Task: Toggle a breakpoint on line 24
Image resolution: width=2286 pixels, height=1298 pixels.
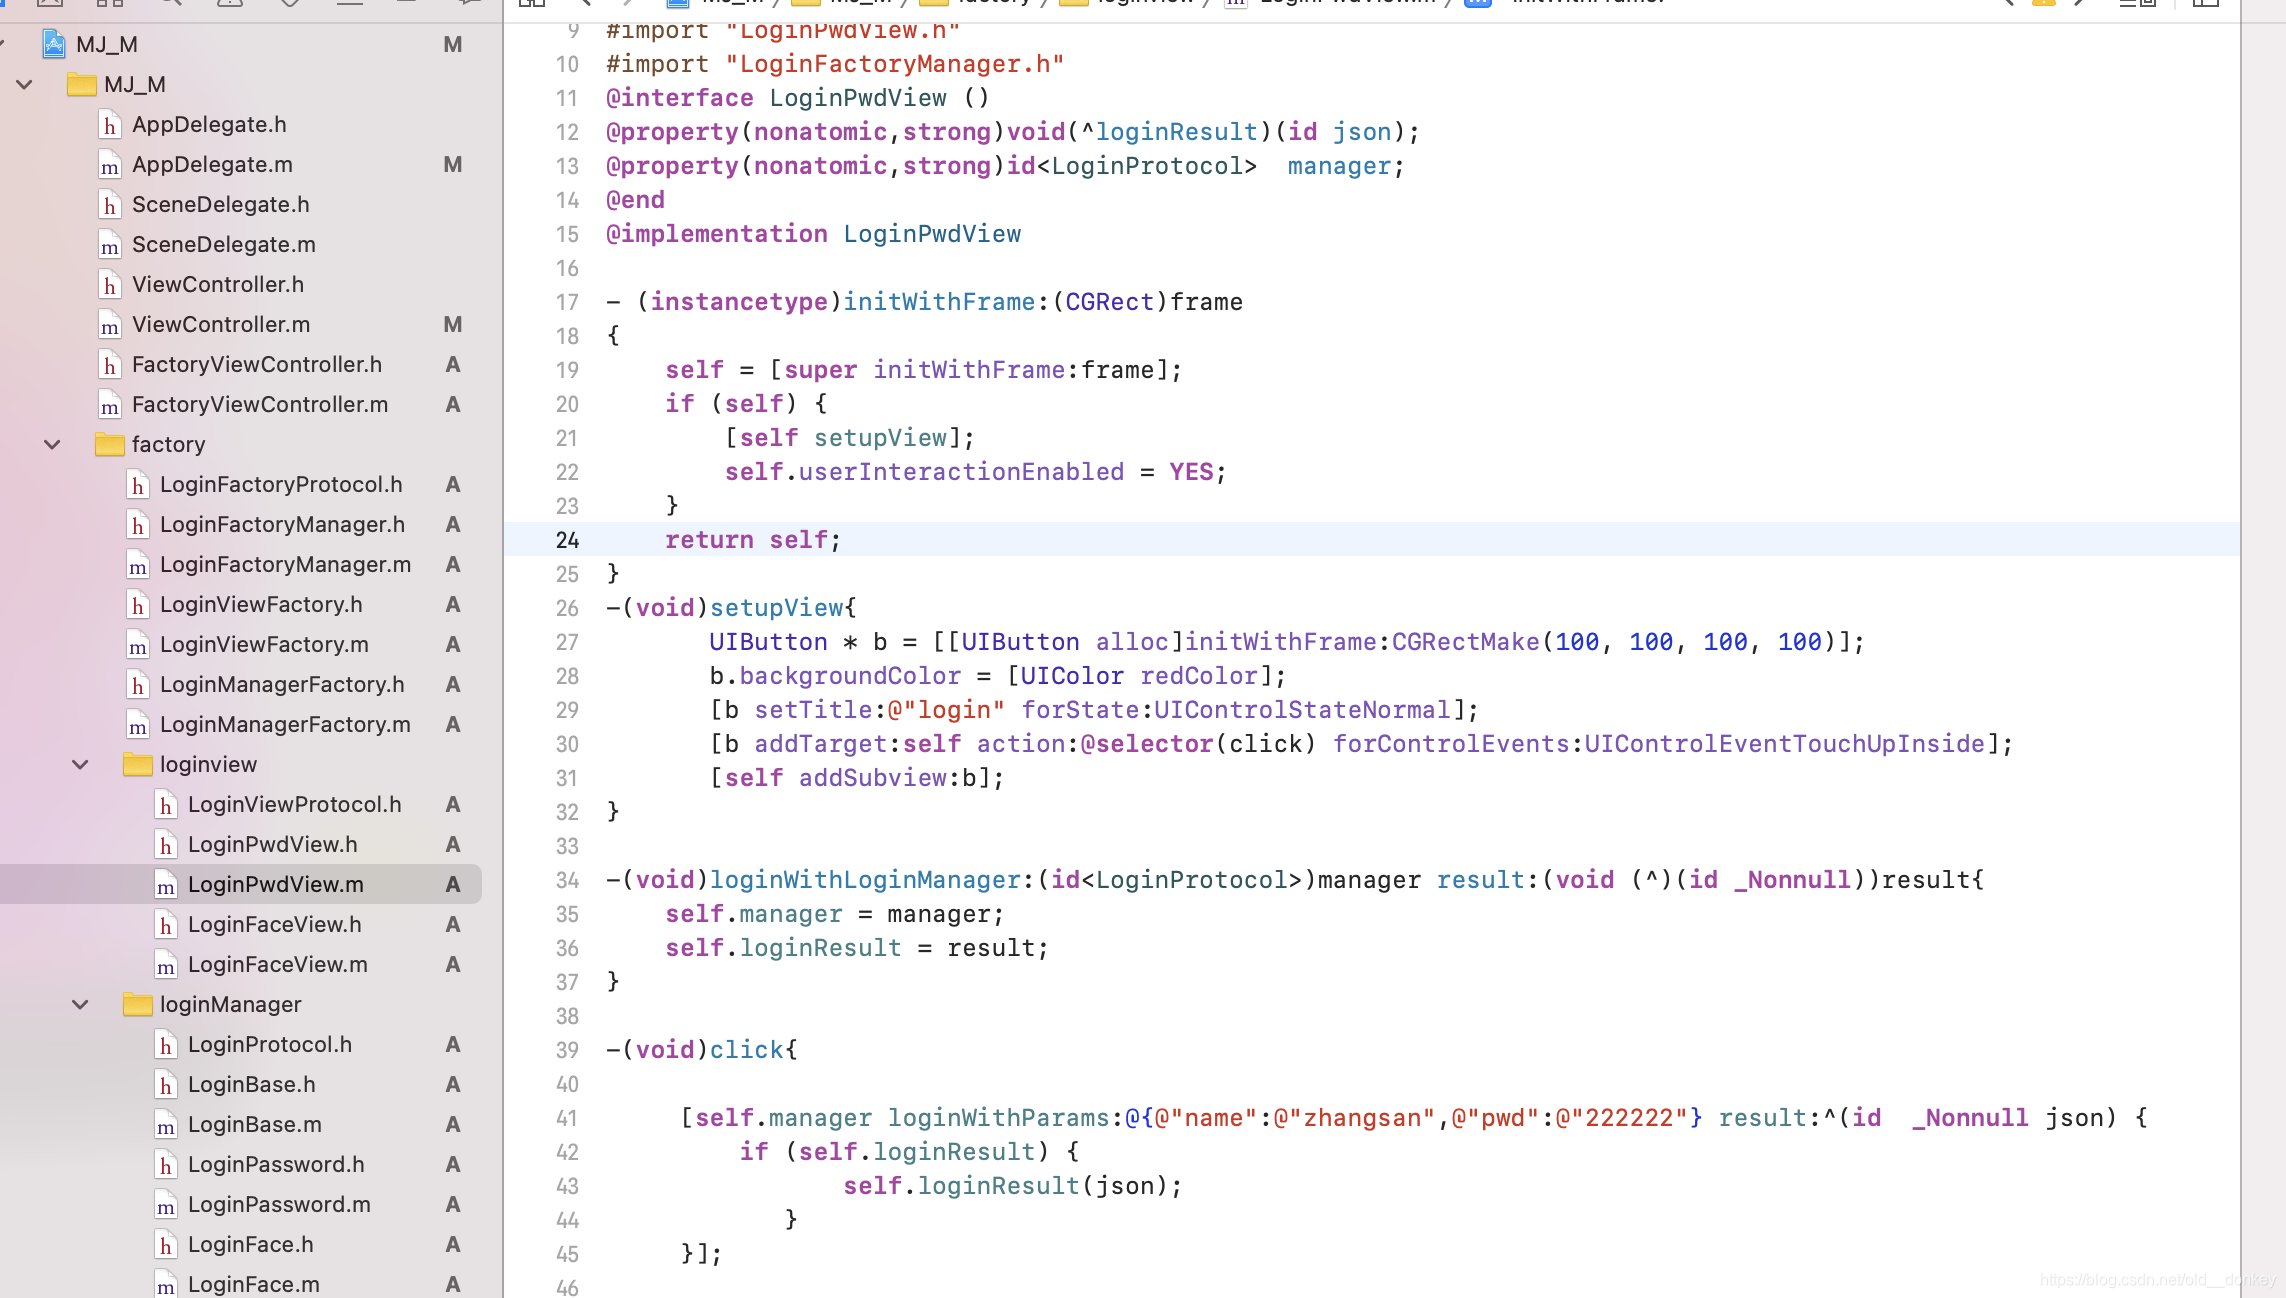Action: 566,540
